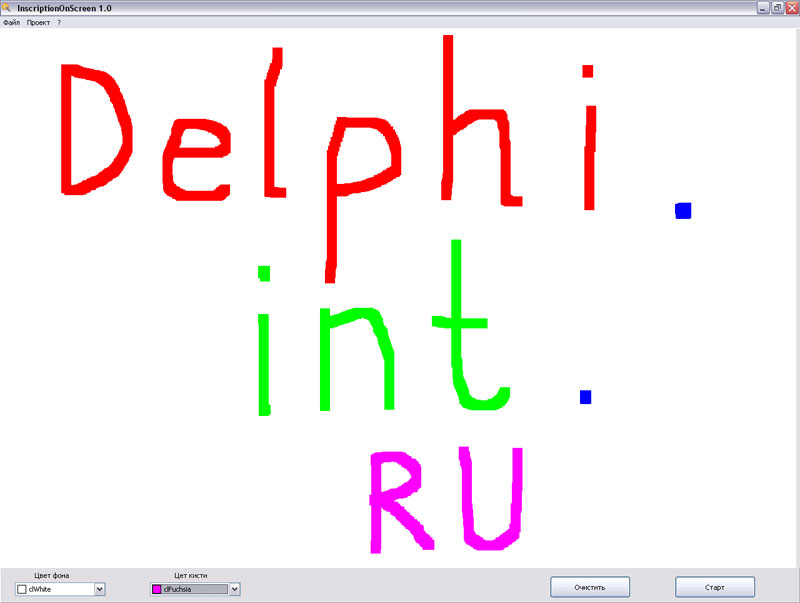Expand the brush color dropdown arrow
800x603 pixels.
(x=235, y=589)
